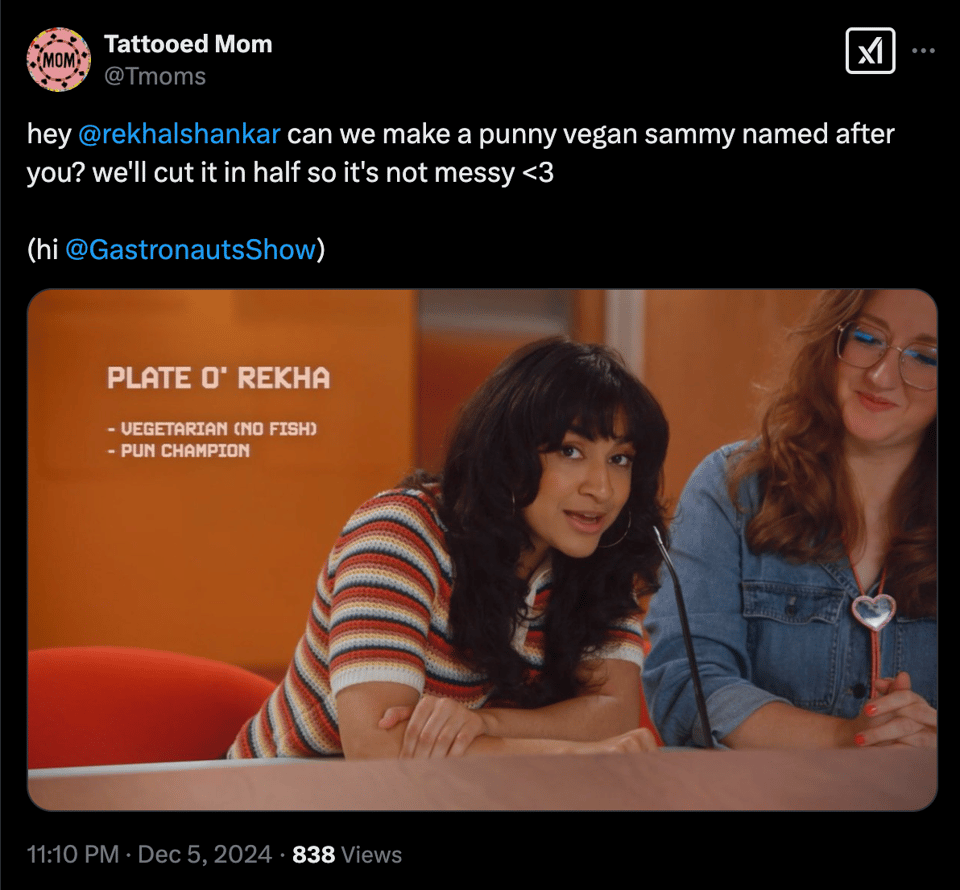Click the 'VEGETARIAN (NO FISH)' line in image
Viewport: 960px width, 890px height.
coord(212,428)
